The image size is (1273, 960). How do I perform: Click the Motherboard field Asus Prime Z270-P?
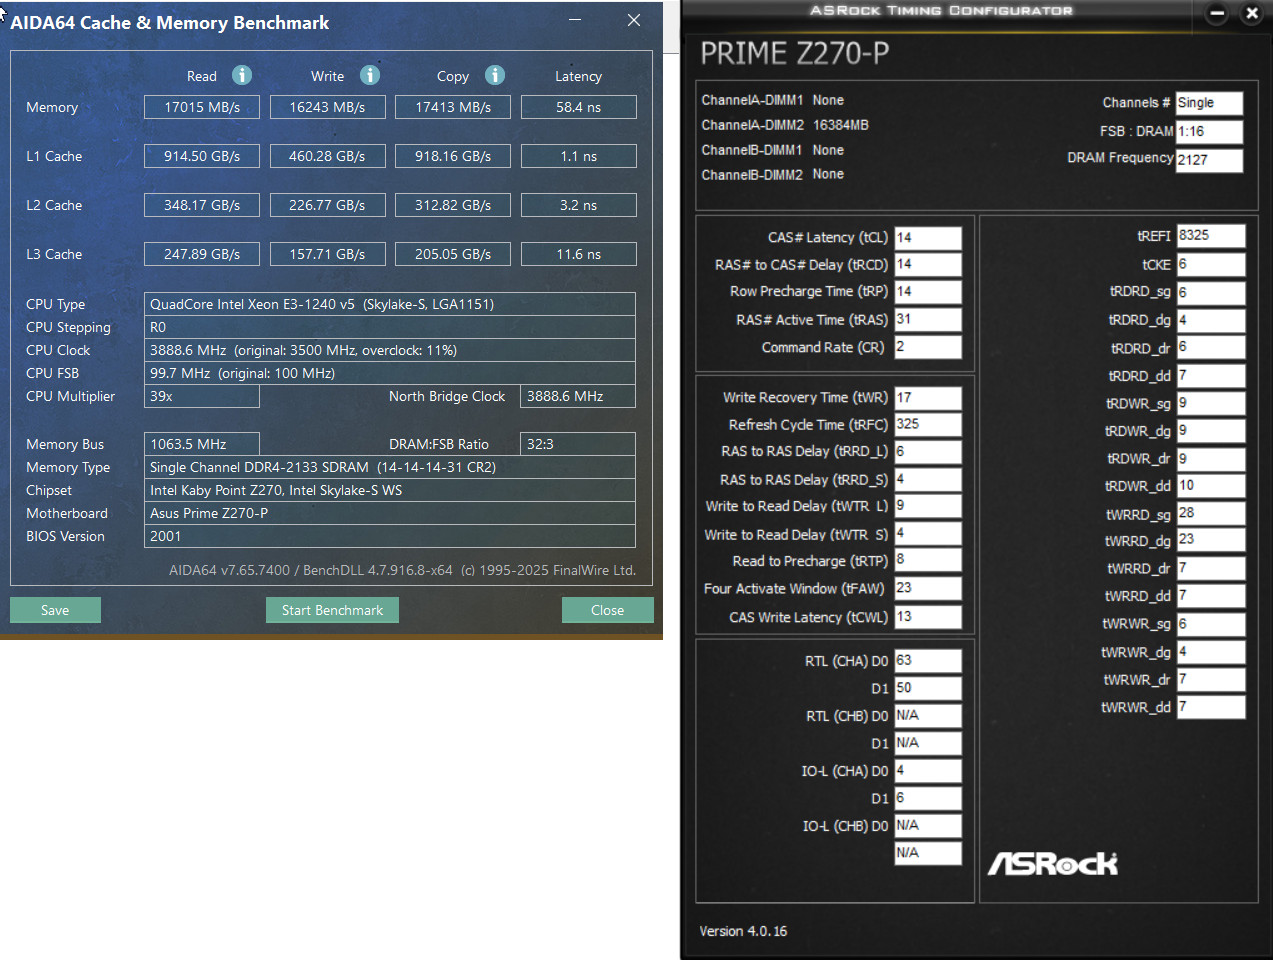tap(390, 513)
